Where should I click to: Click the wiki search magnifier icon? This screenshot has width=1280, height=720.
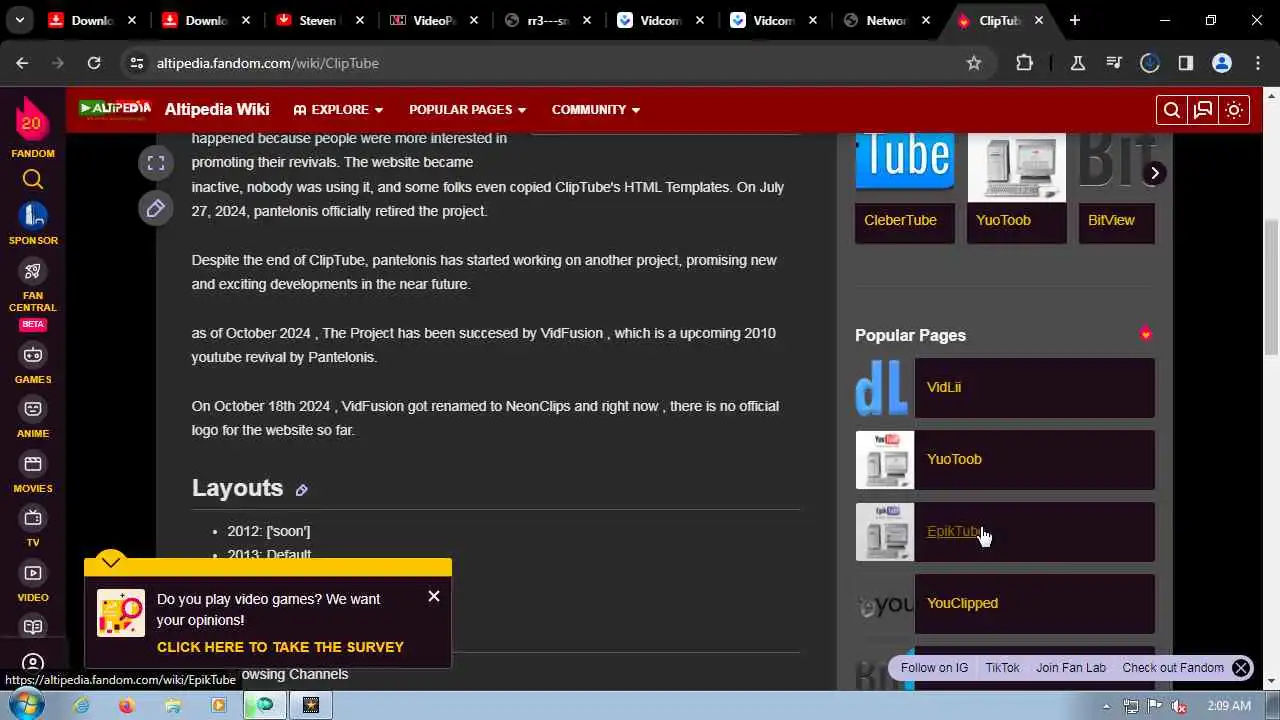pos(1172,110)
